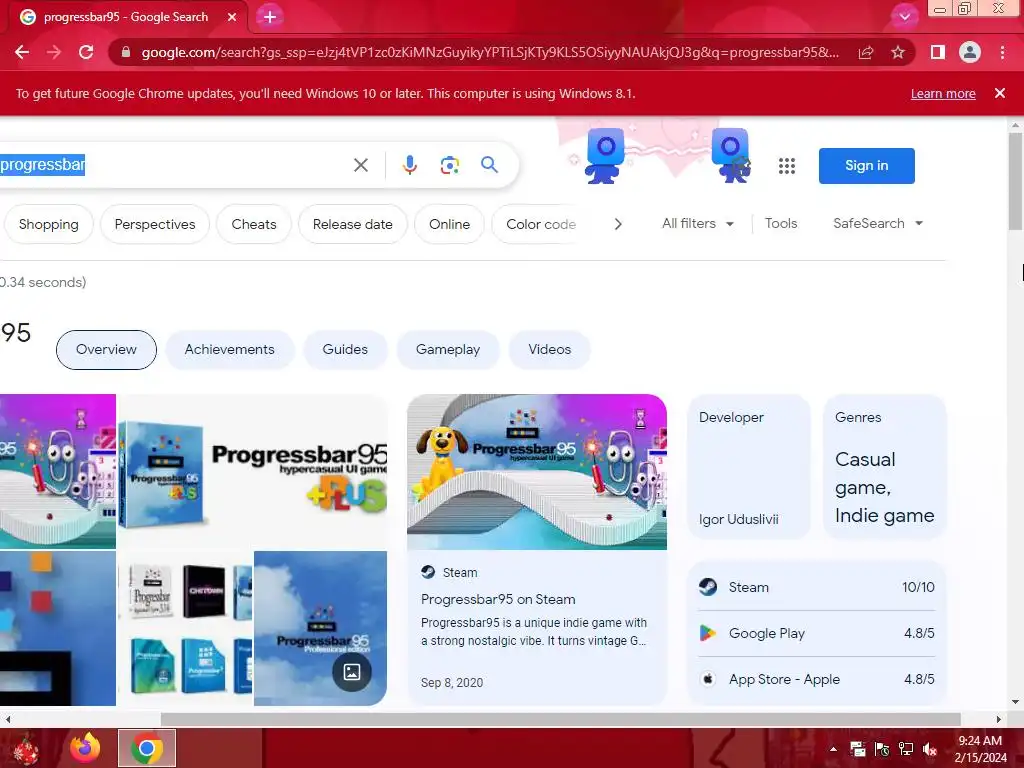Click the Steam source icon on the result card
1024x768 pixels.
(x=428, y=573)
